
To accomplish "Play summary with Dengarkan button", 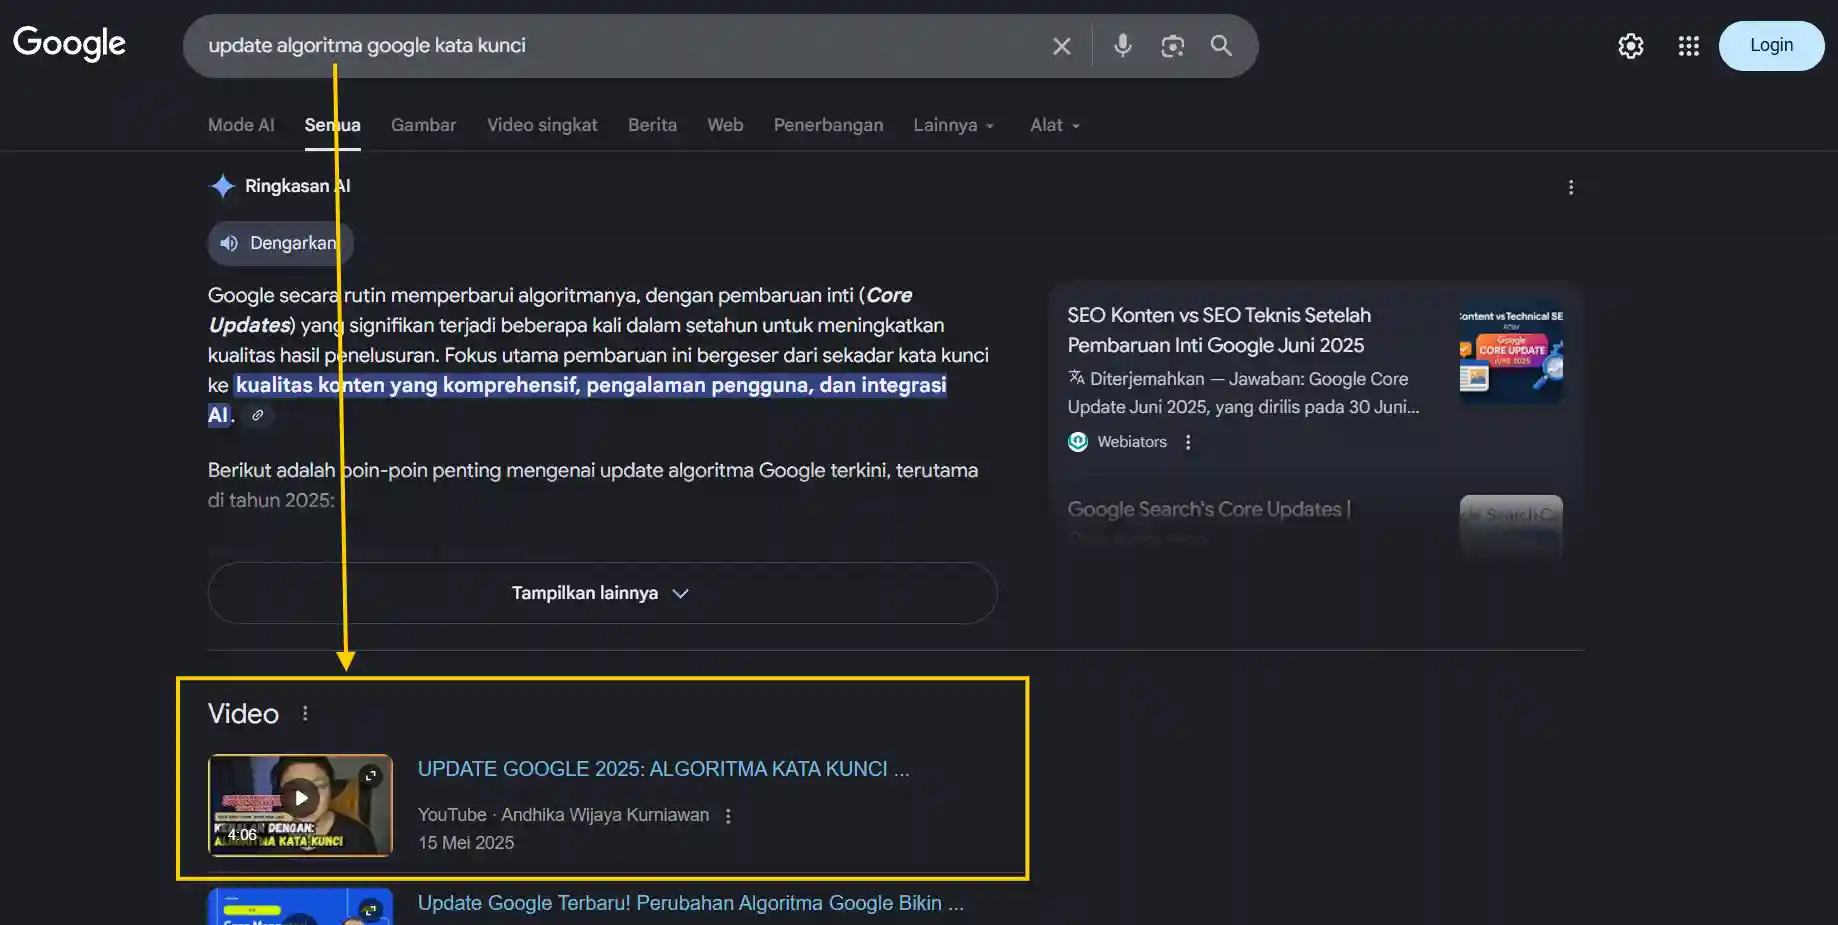I will 280,243.
